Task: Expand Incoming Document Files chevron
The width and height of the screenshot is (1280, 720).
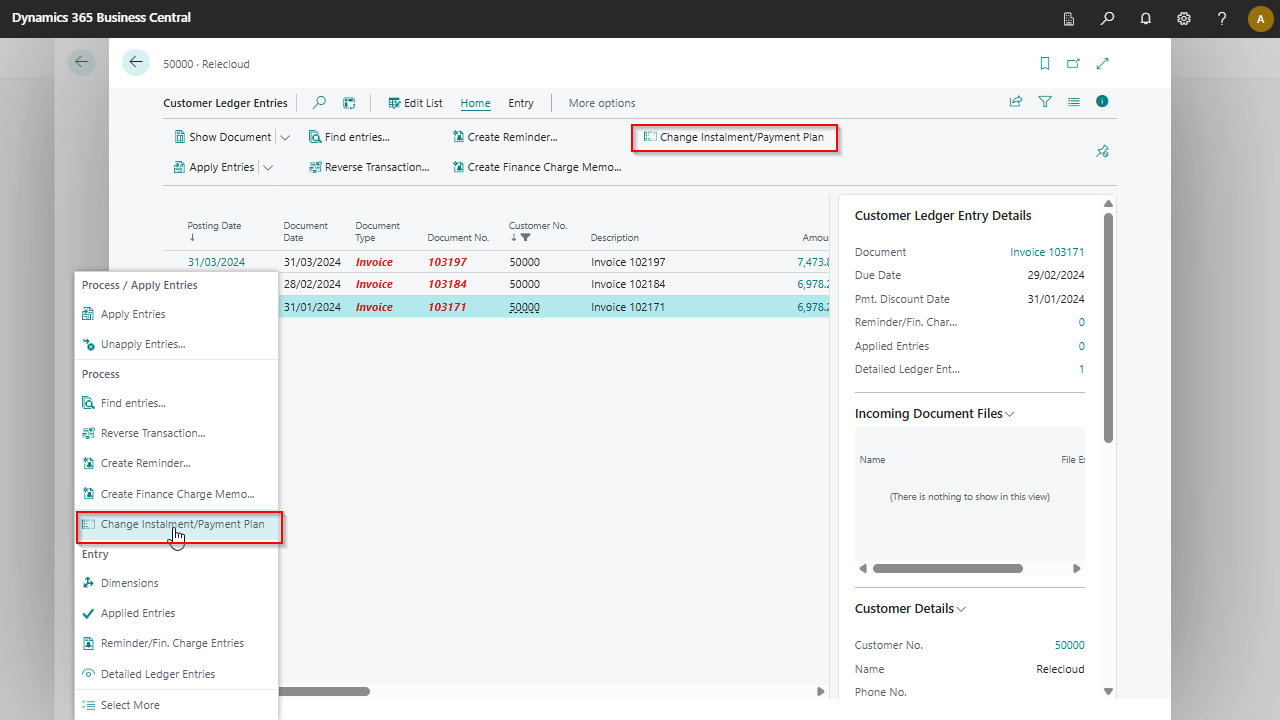Action: click(1010, 414)
